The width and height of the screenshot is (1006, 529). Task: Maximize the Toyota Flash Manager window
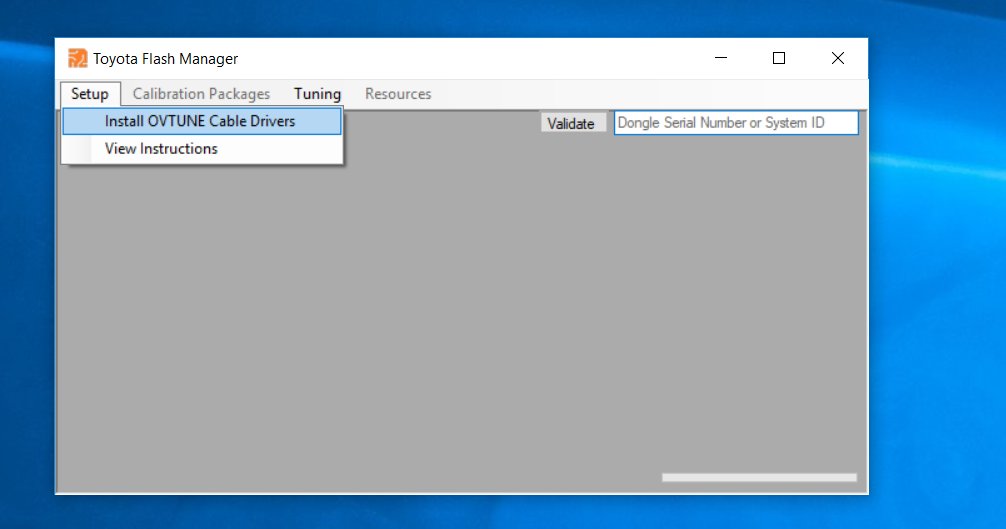[779, 58]
